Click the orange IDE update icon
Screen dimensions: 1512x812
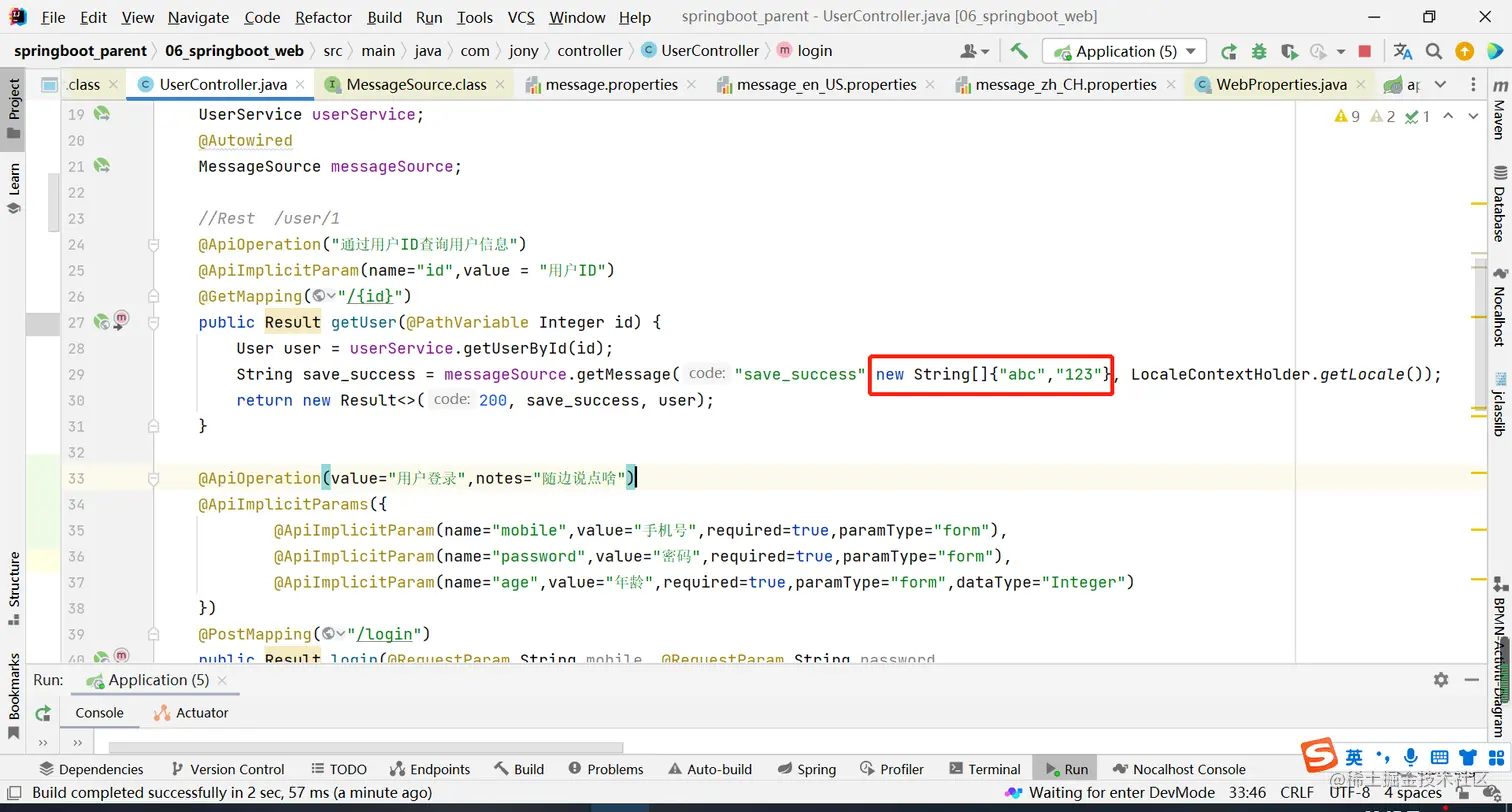[1465, 51]
